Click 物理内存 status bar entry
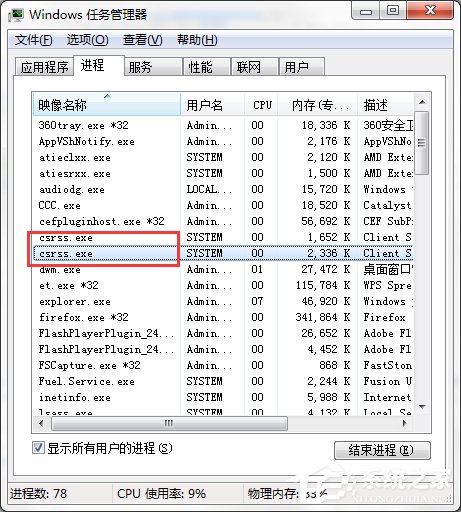461x512 pixels. (287, 494)
